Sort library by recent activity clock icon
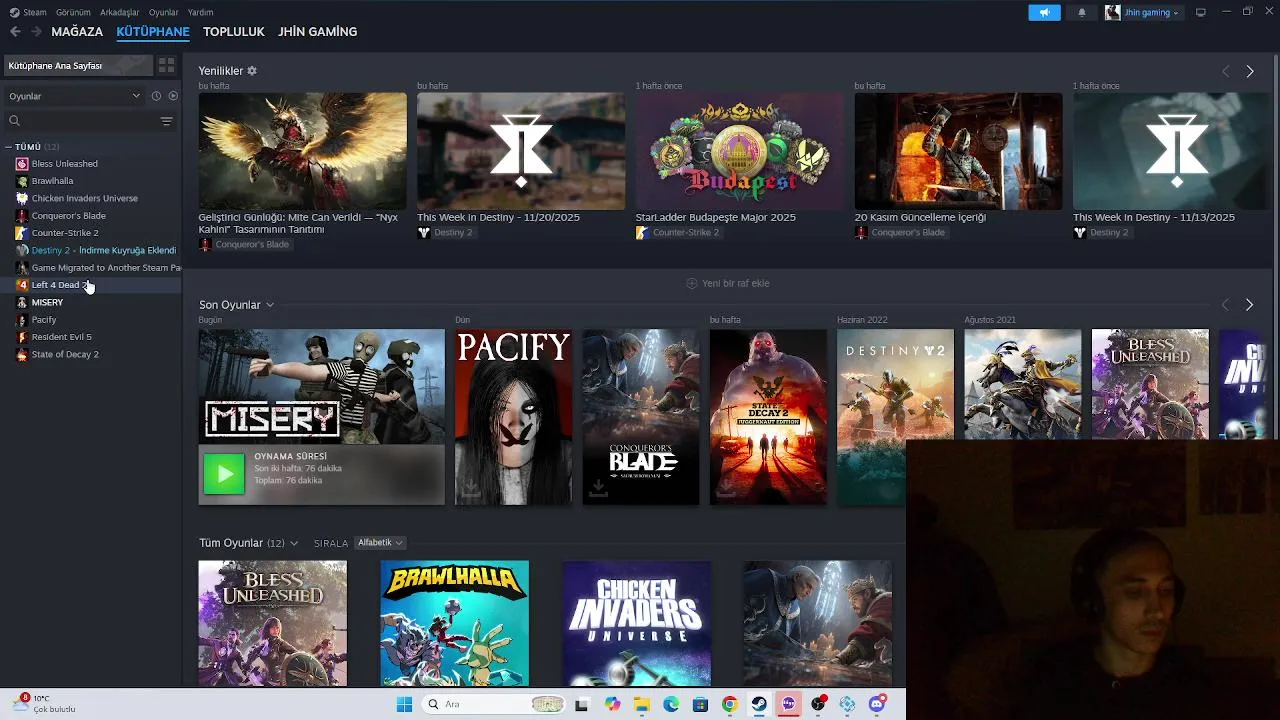 coord(156,96)
